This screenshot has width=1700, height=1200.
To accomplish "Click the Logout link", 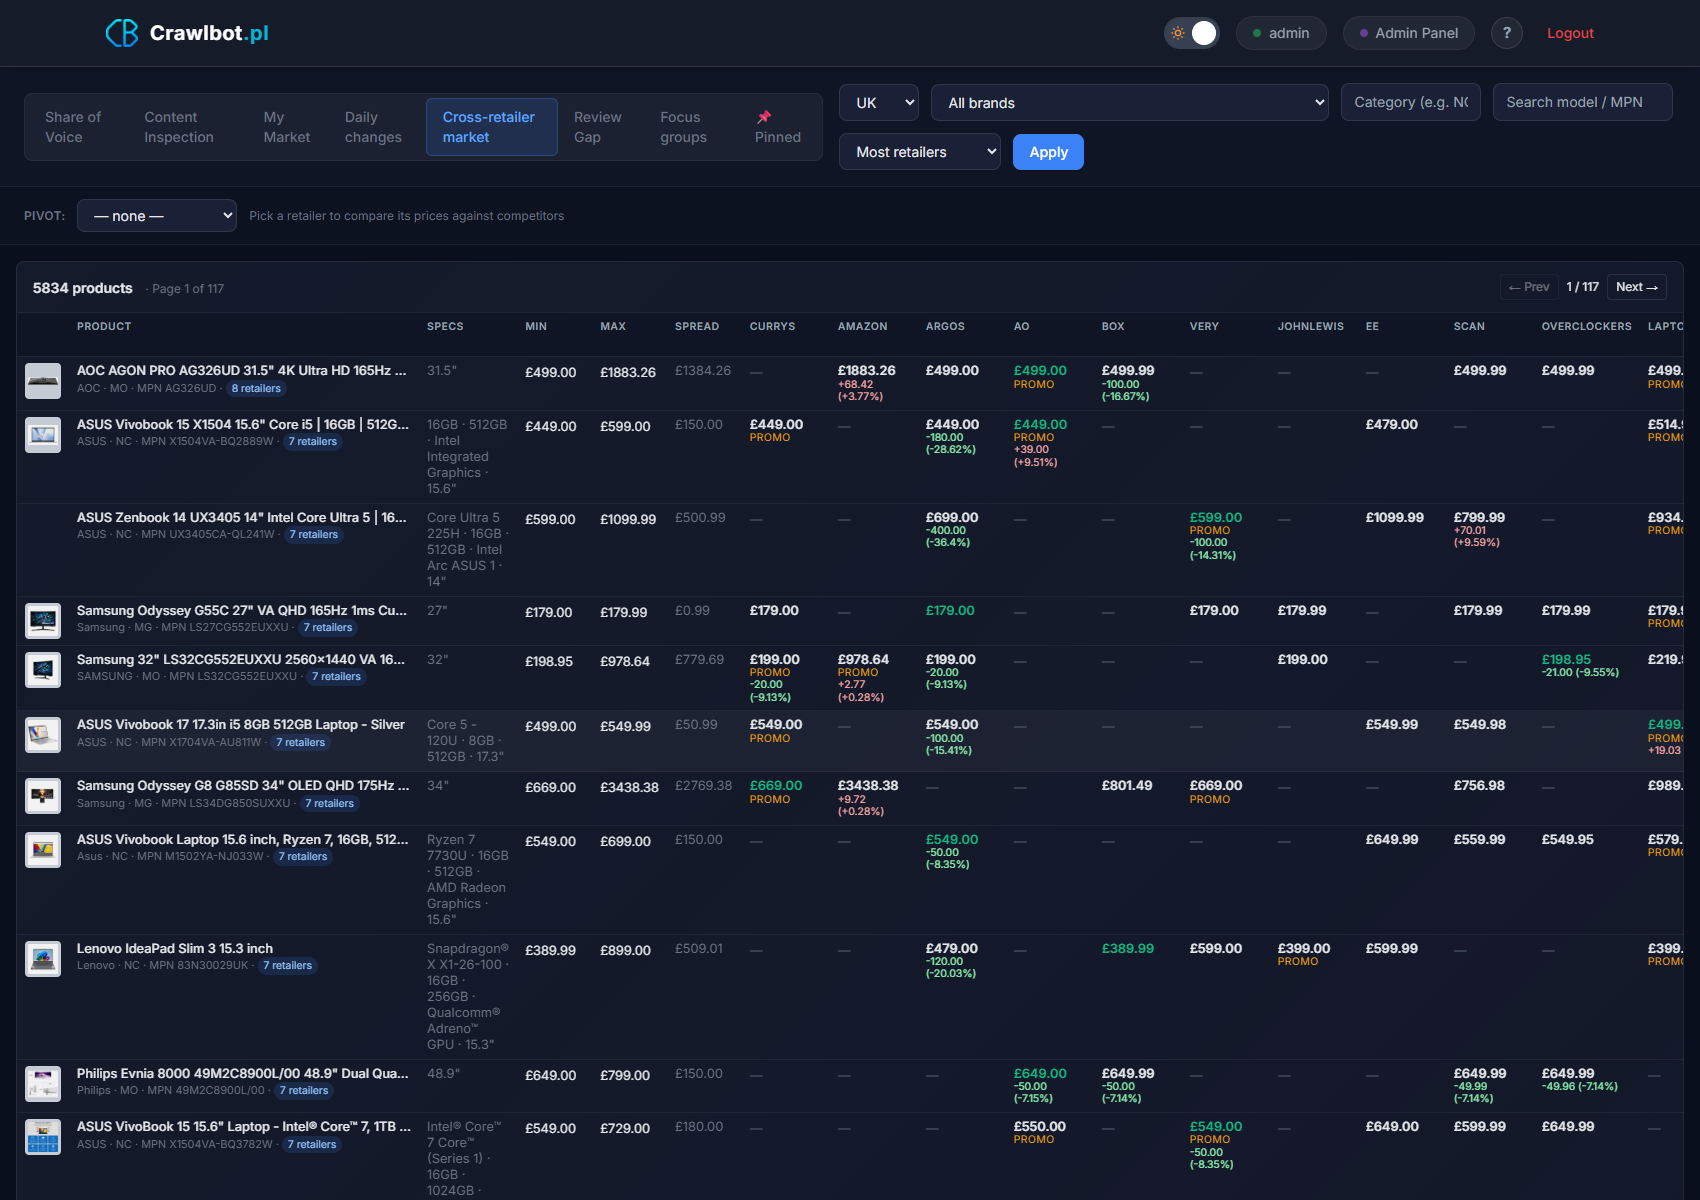I will point(1570,33).
